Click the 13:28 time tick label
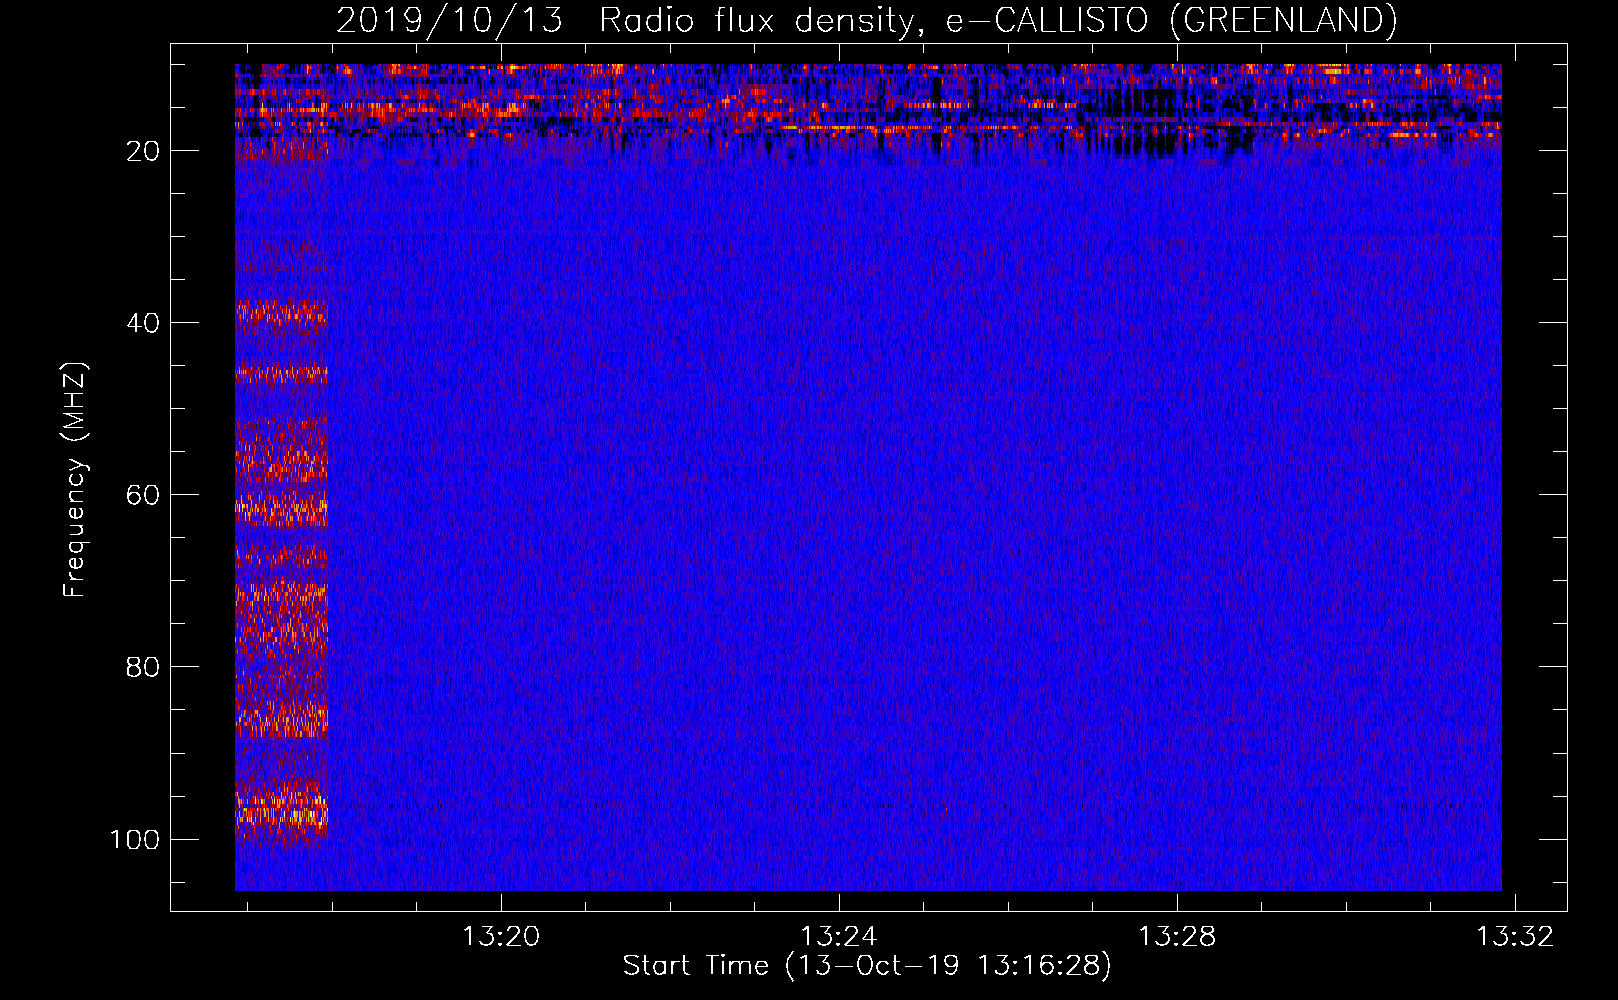1618x1000 pixels. (x=1177, y=936)
